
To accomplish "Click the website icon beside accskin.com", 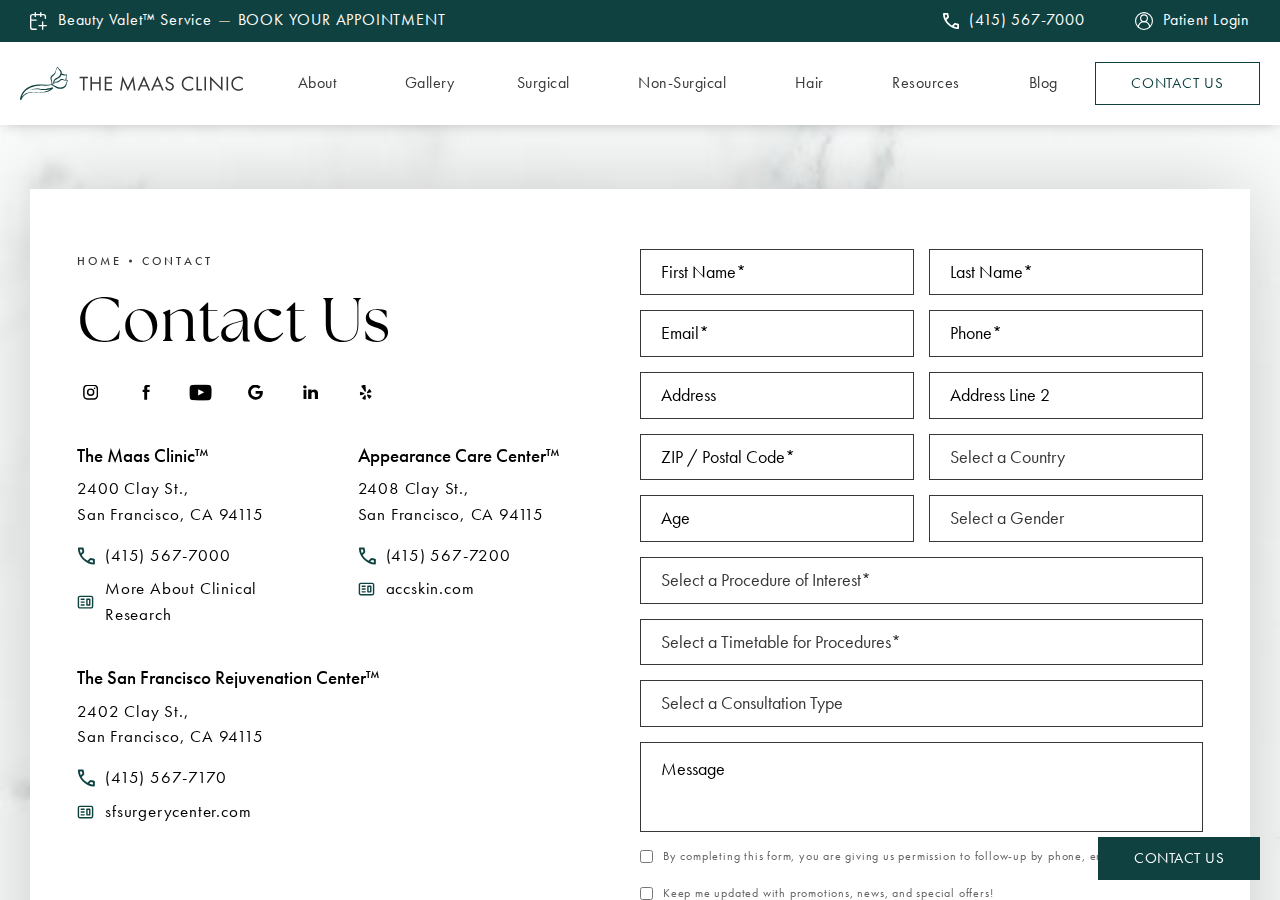I will (x=367, y=589).
